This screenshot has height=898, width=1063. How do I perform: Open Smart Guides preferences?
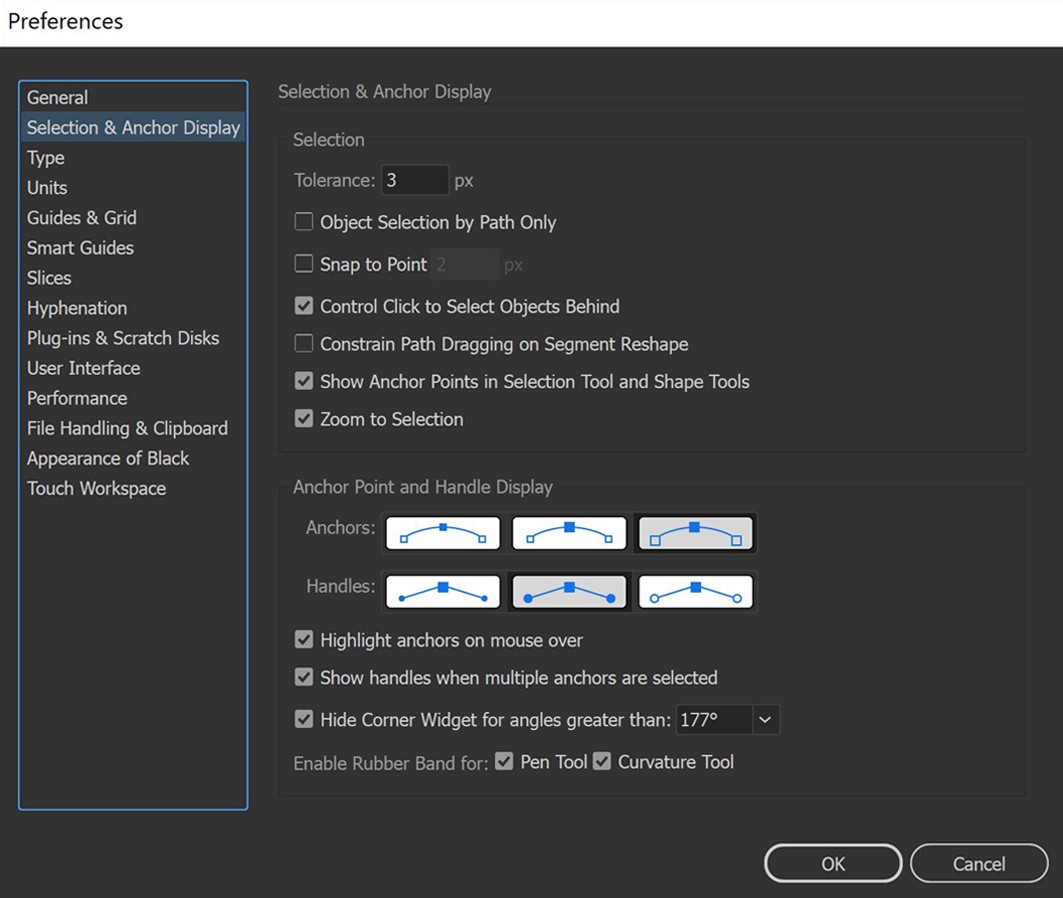[x=133, y=248]
